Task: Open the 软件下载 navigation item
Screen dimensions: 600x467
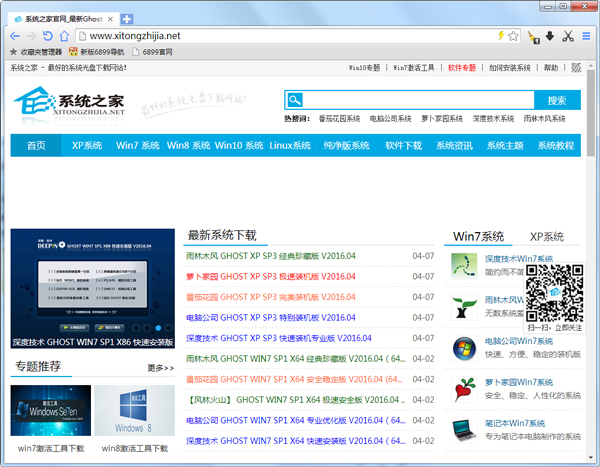Action: coord(403,145)
